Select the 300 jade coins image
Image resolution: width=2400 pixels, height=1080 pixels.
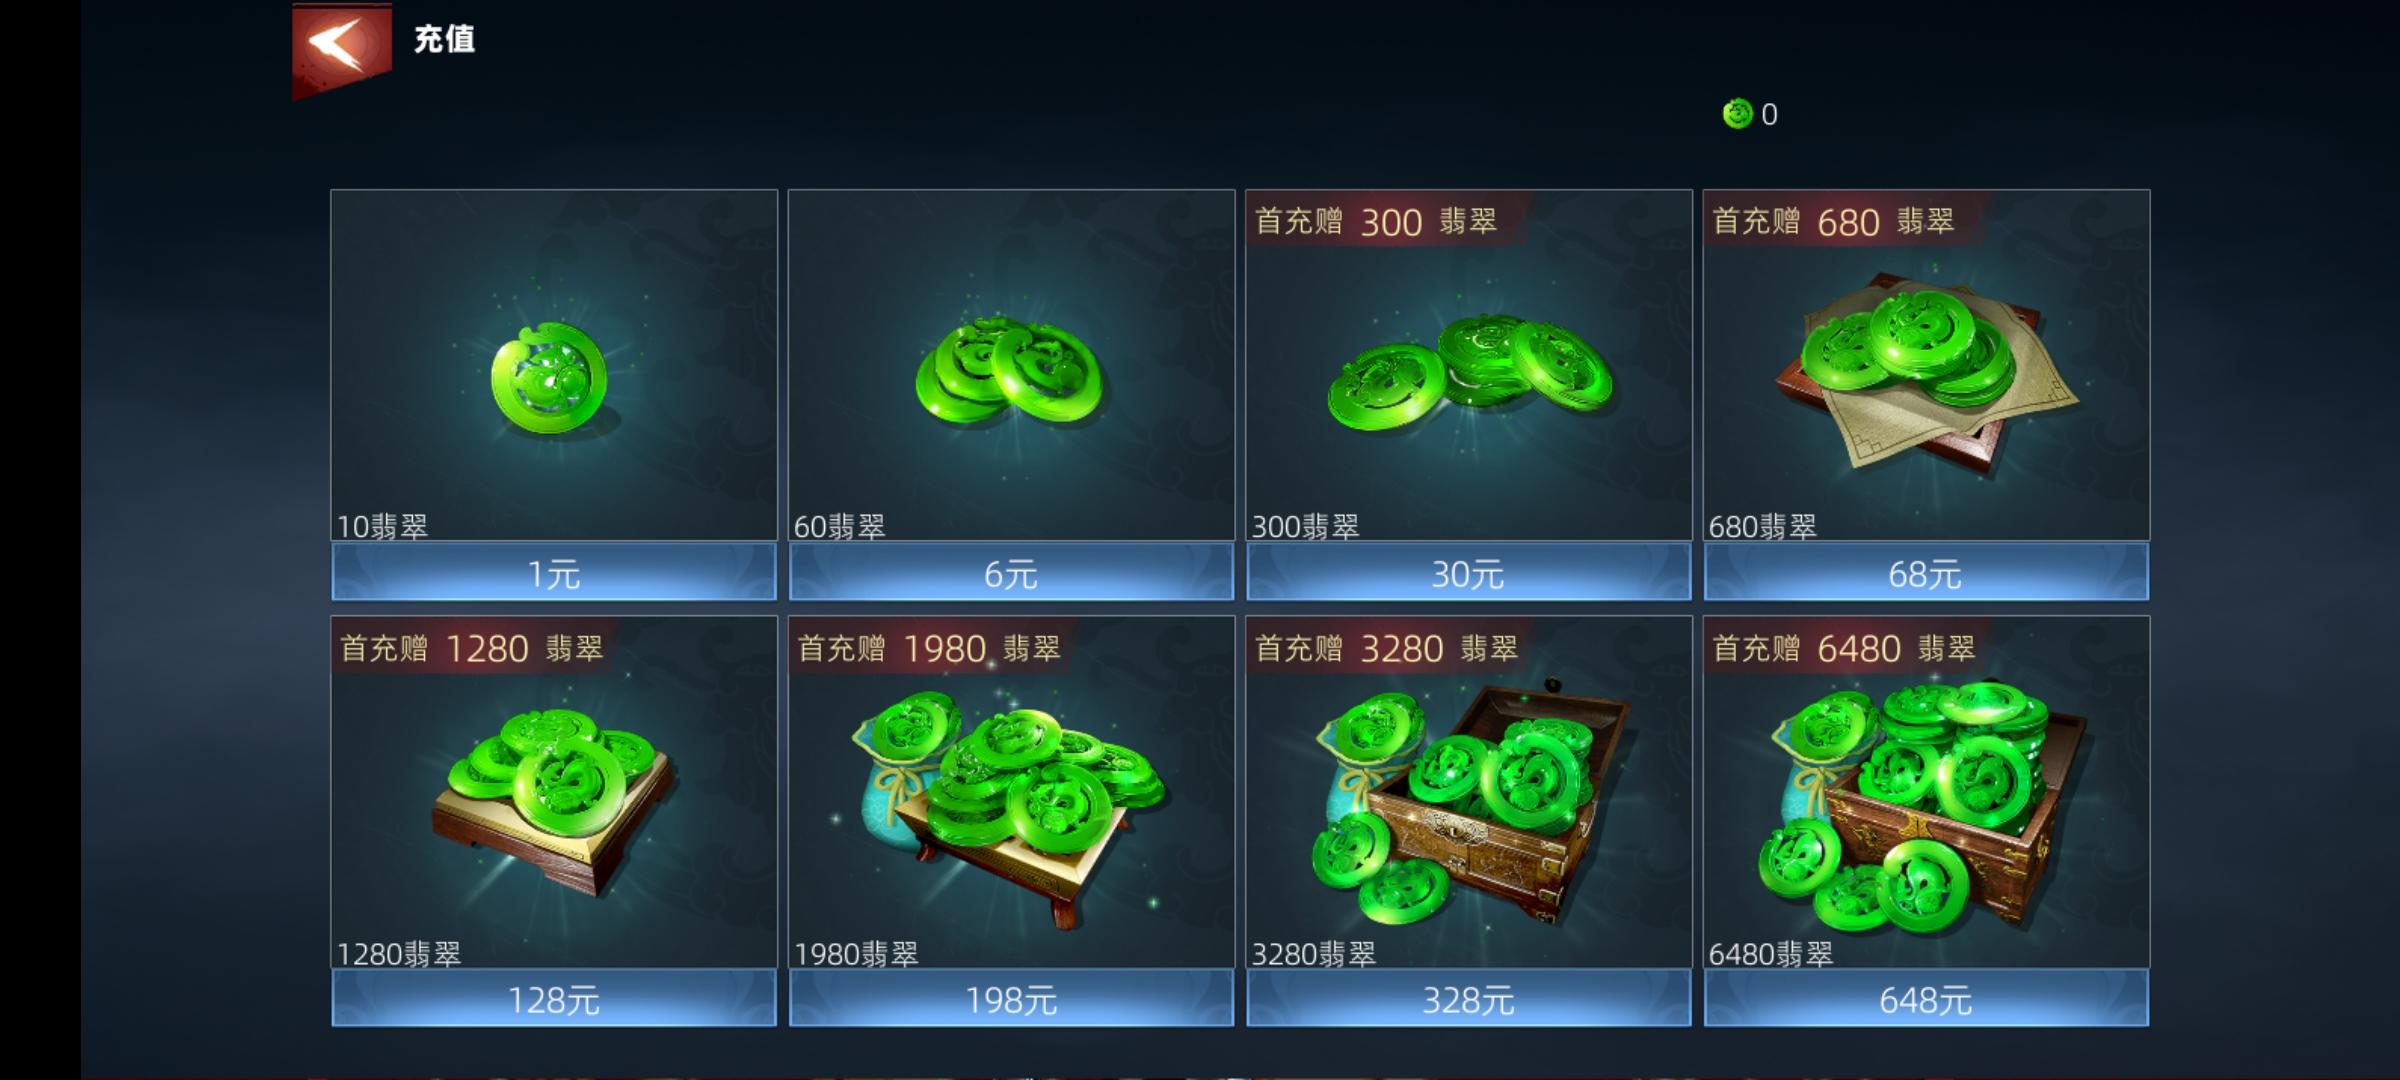tap(1469, 372)
